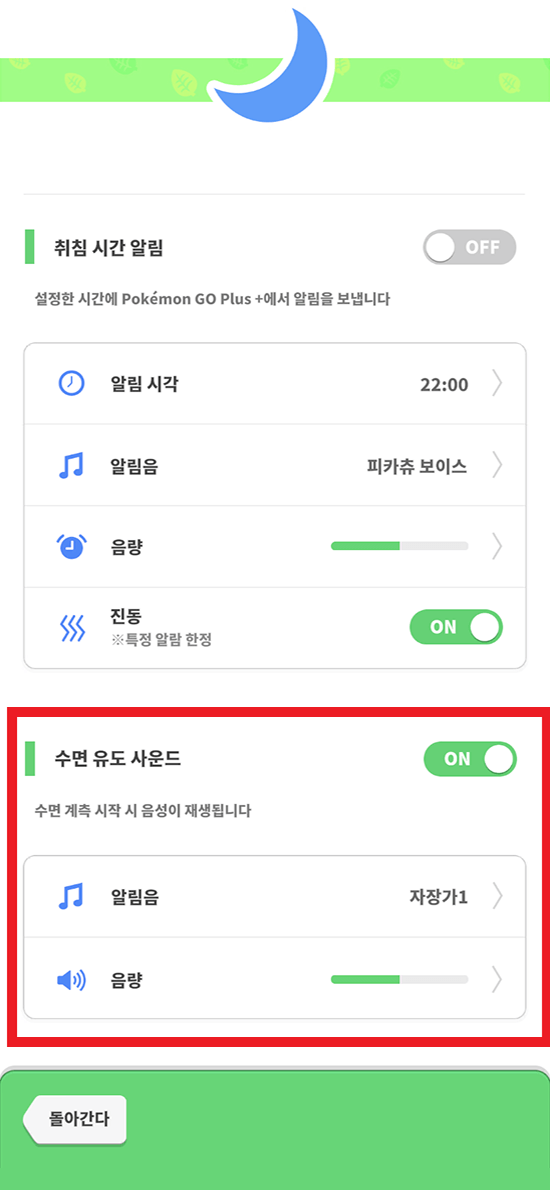Viewport: 550px width, 1190px height.
Task: Tap the music note icon in bedtime alarm
Action: pos(71,464)
